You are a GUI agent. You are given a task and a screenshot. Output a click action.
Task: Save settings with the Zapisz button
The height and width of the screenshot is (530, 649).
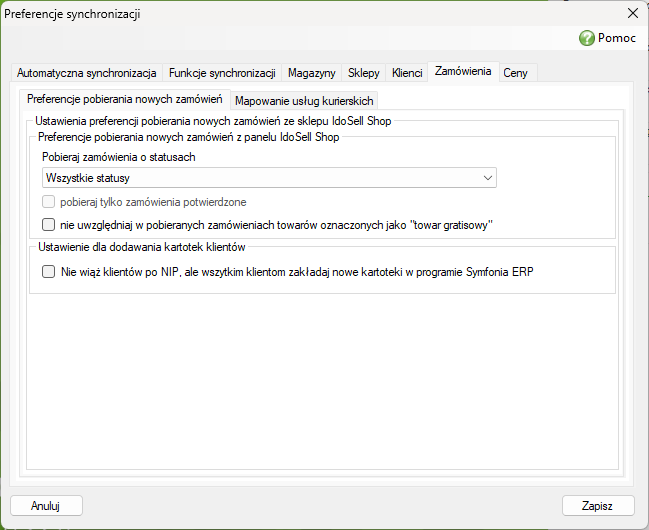[x=598, y=506]
